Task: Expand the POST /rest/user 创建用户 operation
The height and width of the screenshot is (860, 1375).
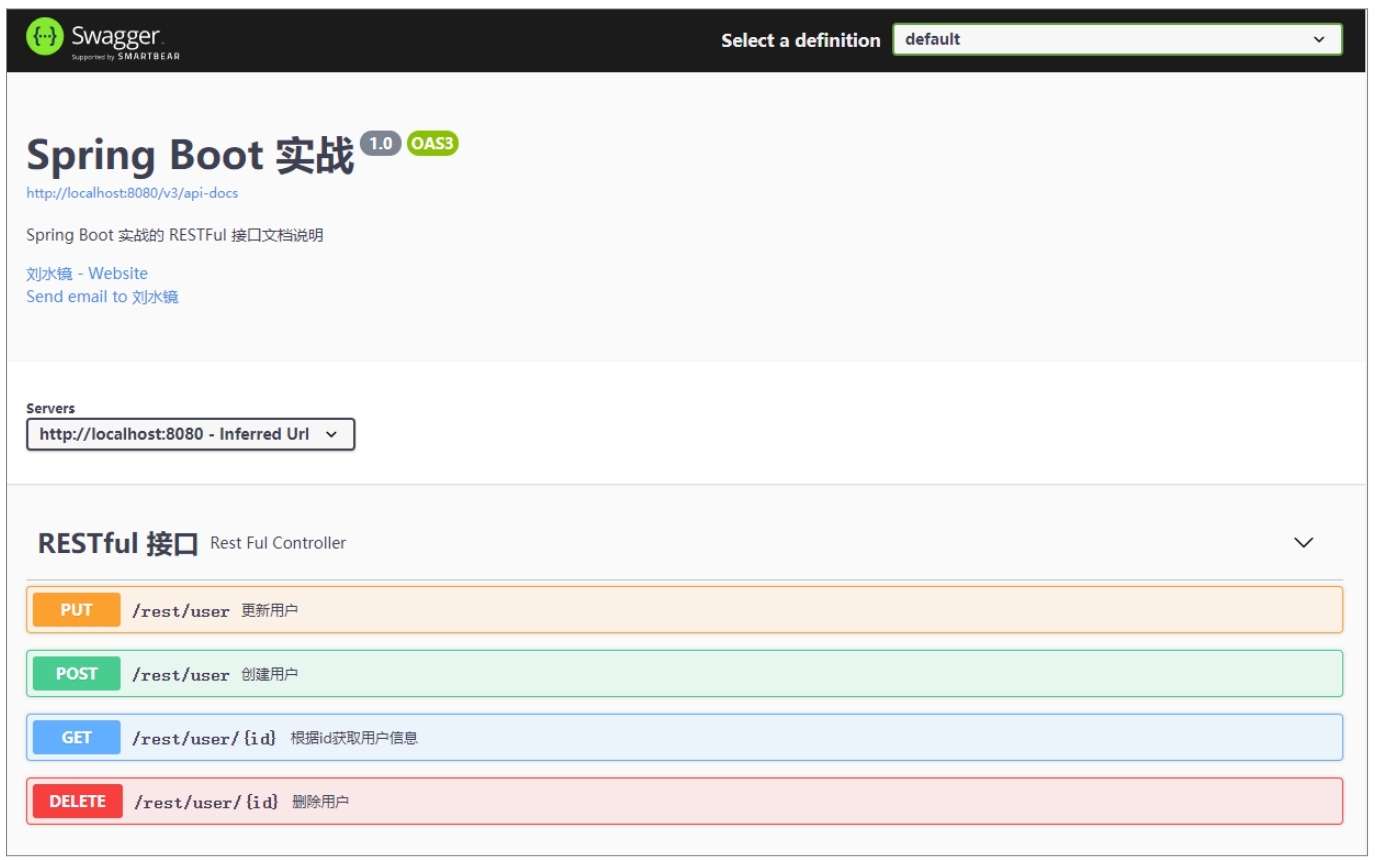Action: coord(684,674)
